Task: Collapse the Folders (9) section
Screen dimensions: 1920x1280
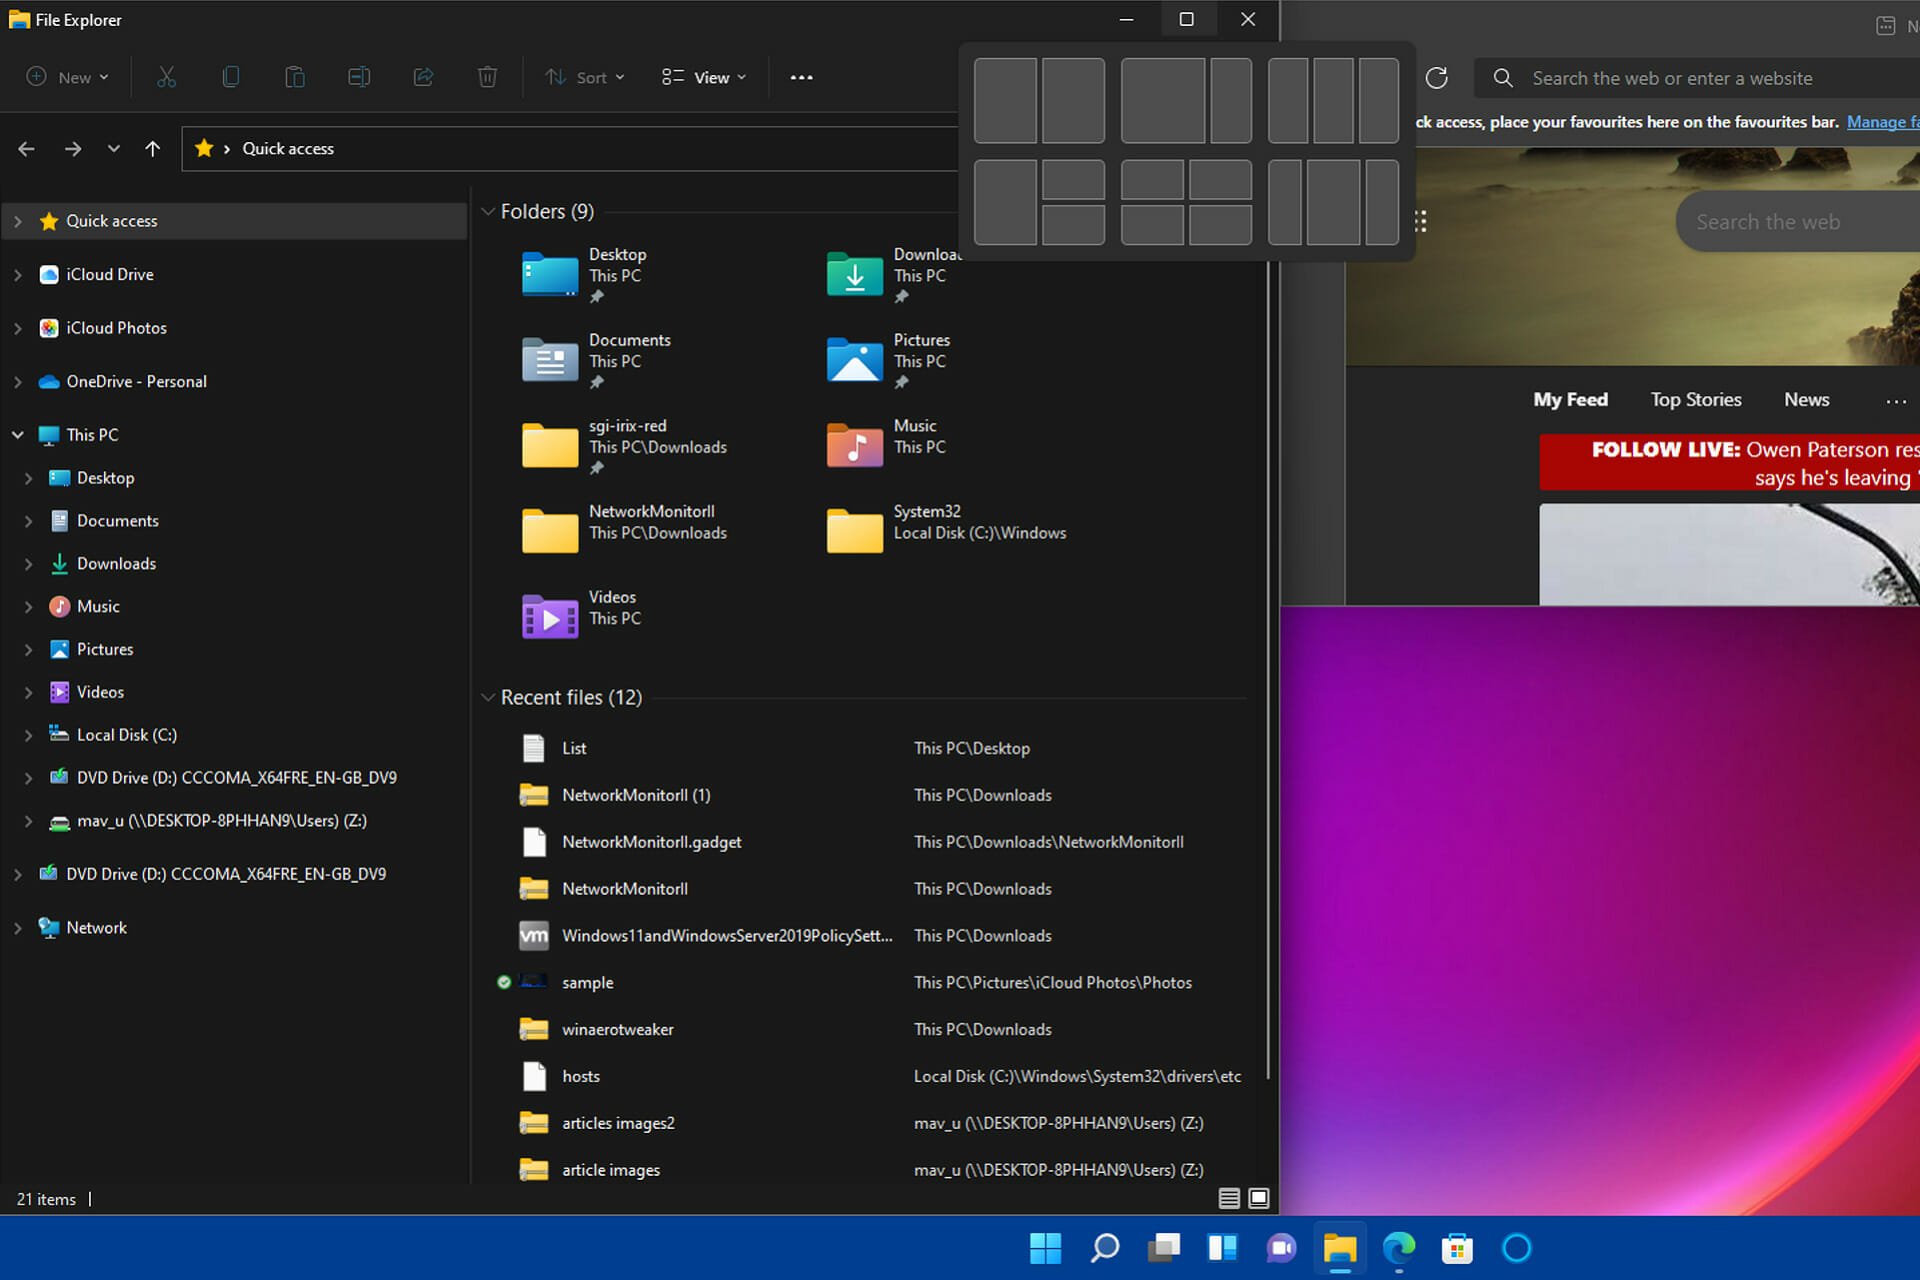Action: (488, 212)
